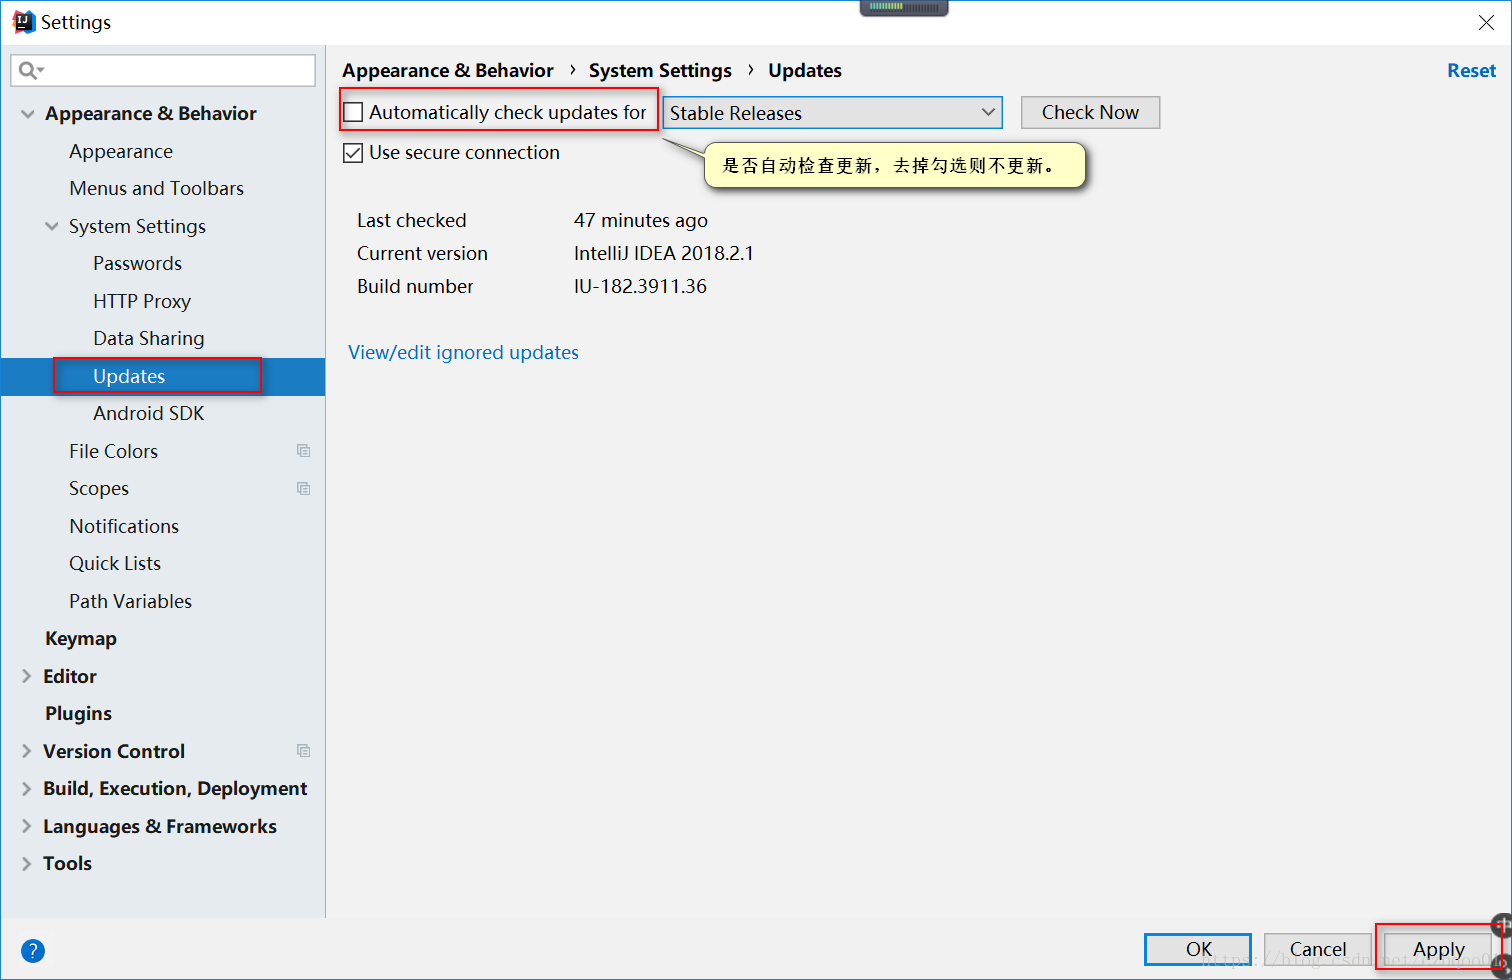The width and height of the screenshot is (1512, 980).
Task: Click Appearance & Behavior breadcrumb
Action: 448,71
